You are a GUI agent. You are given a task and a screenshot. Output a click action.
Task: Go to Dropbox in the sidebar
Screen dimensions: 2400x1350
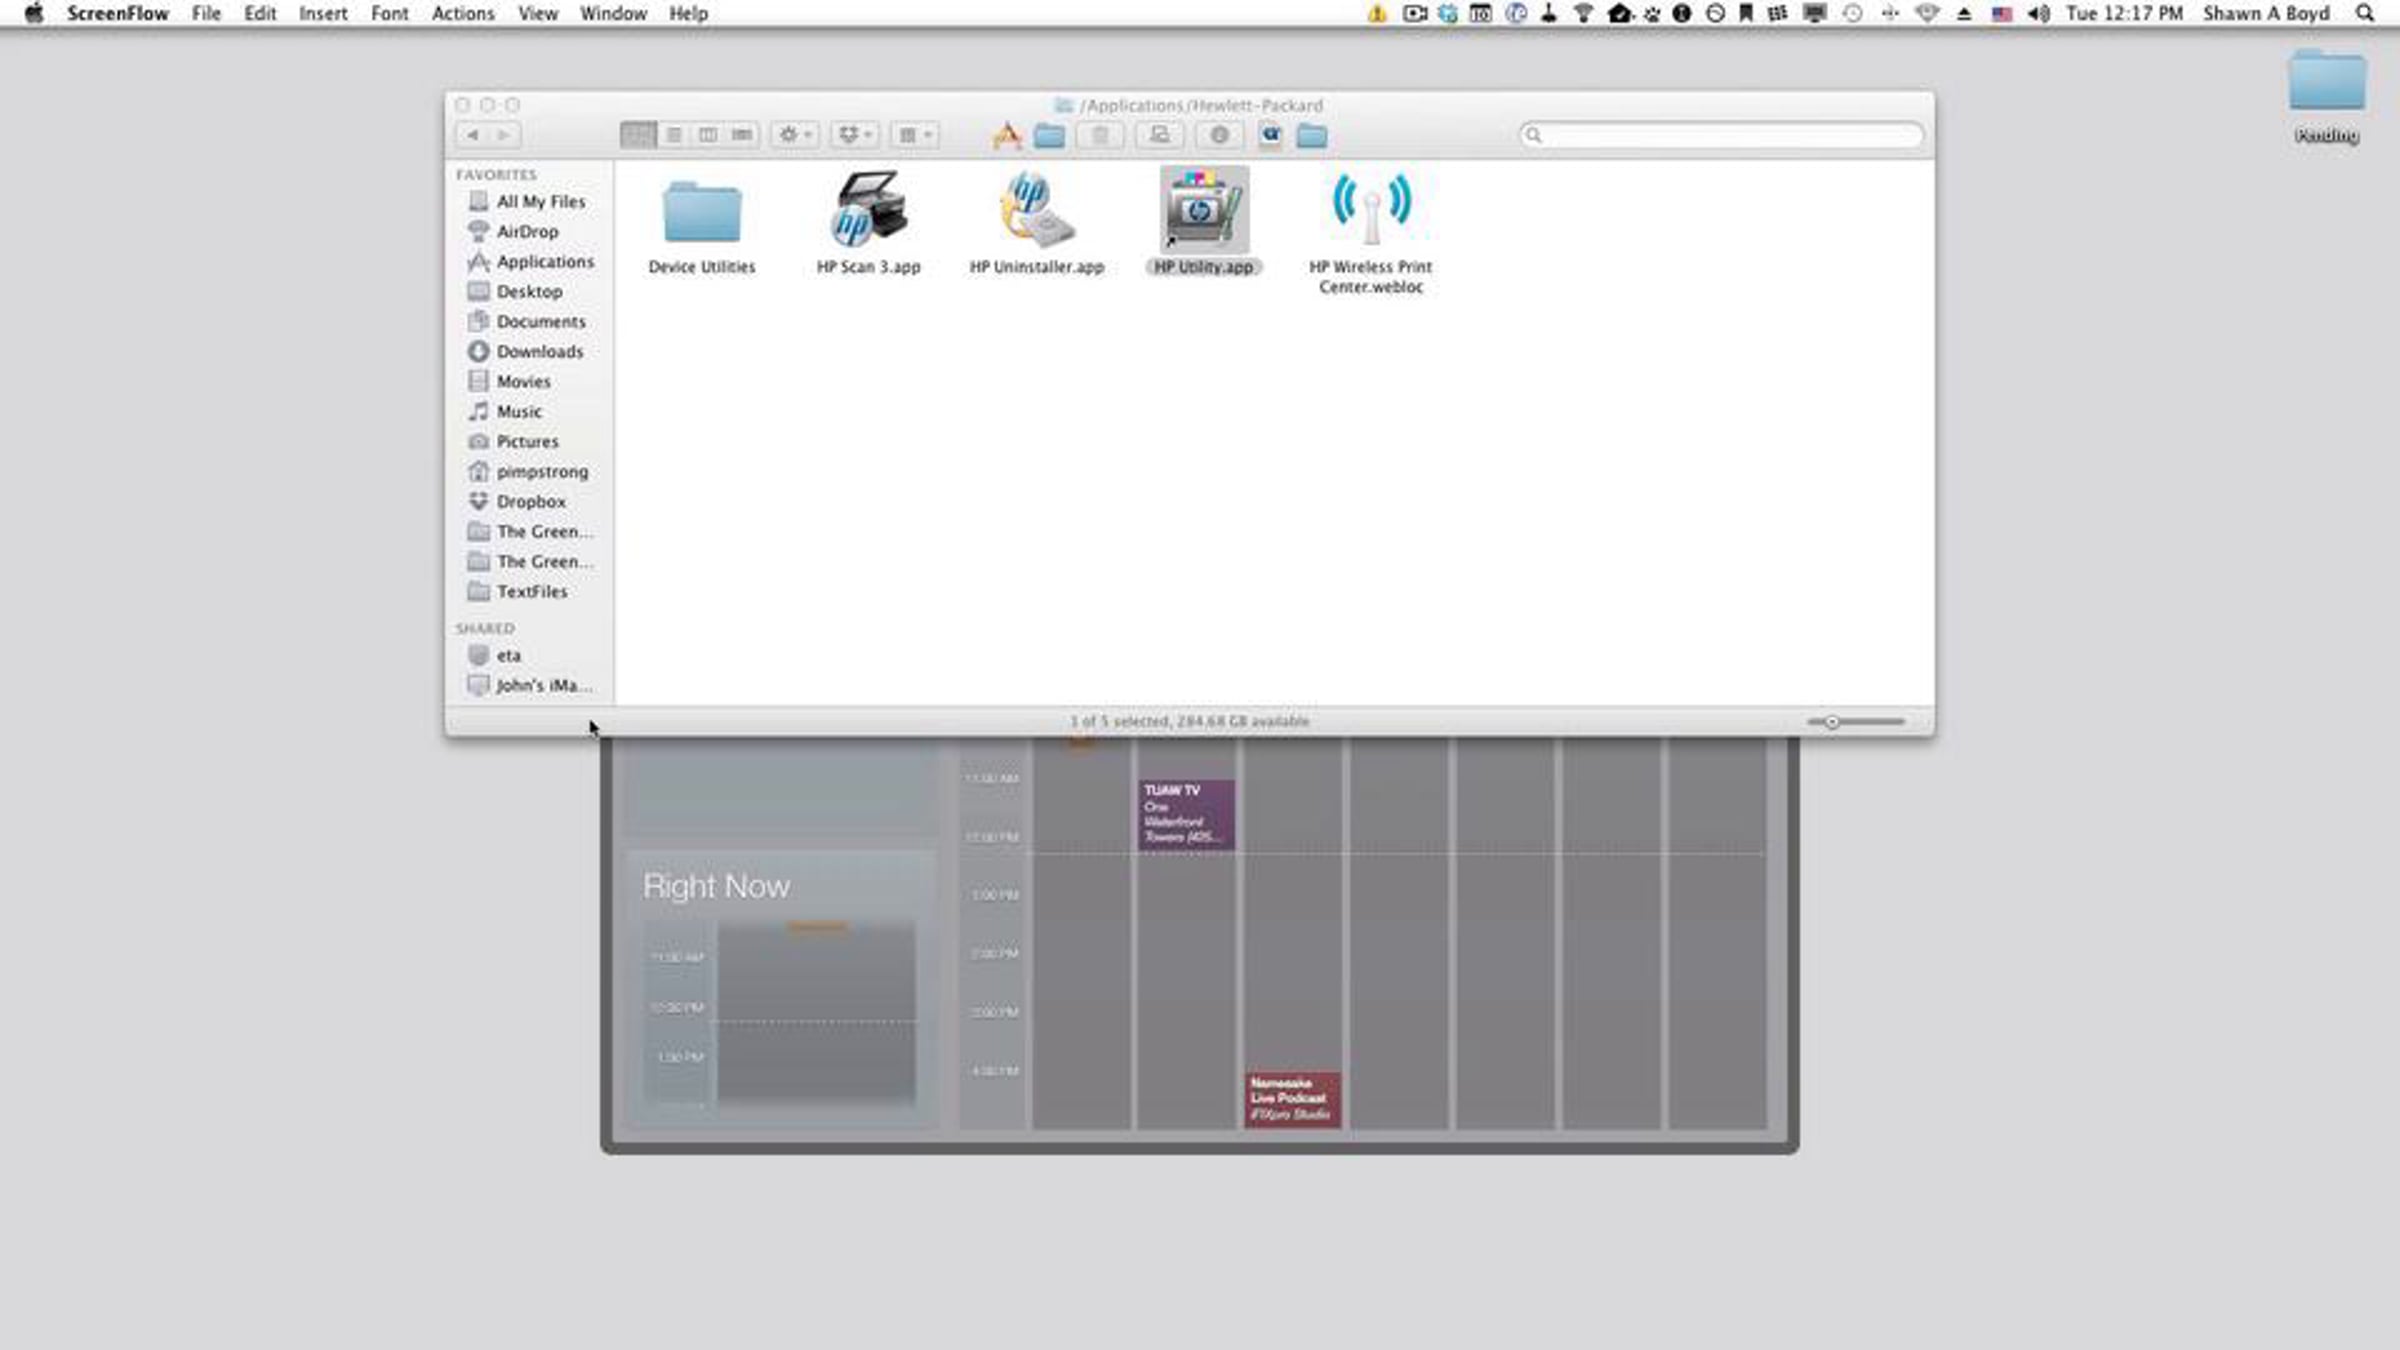pos(530,501)
